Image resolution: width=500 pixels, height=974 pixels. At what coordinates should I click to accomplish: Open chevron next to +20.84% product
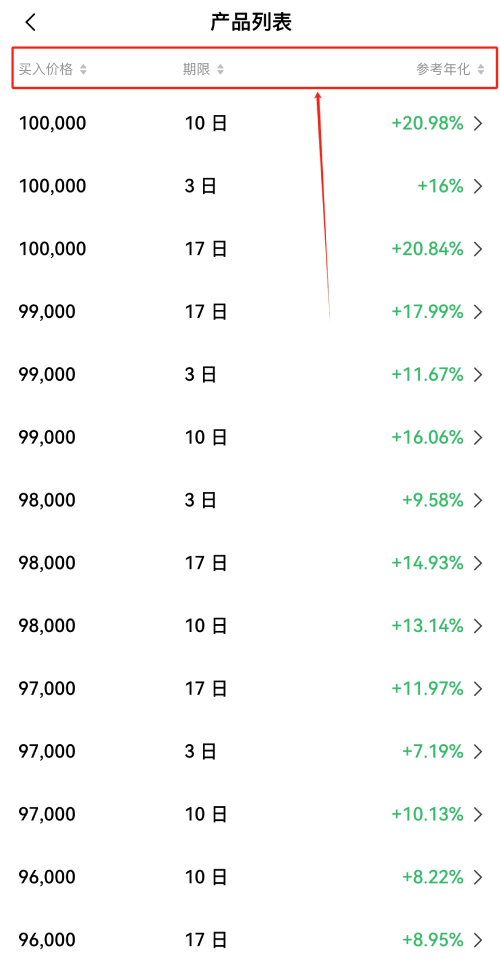click(478, 249)
